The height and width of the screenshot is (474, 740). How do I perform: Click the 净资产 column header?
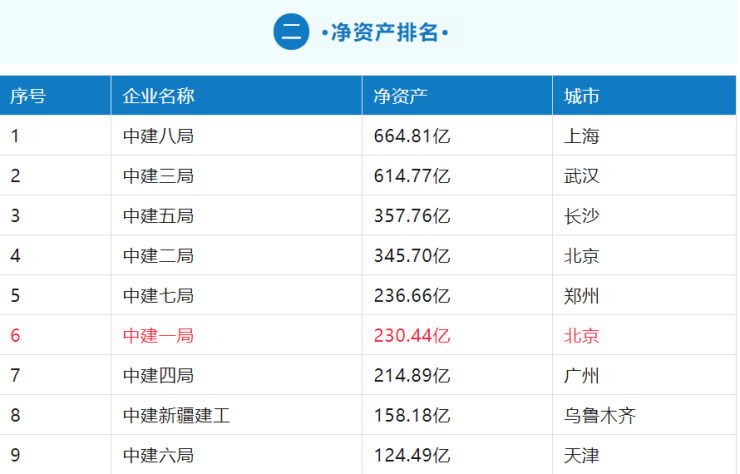coord(401,96)
